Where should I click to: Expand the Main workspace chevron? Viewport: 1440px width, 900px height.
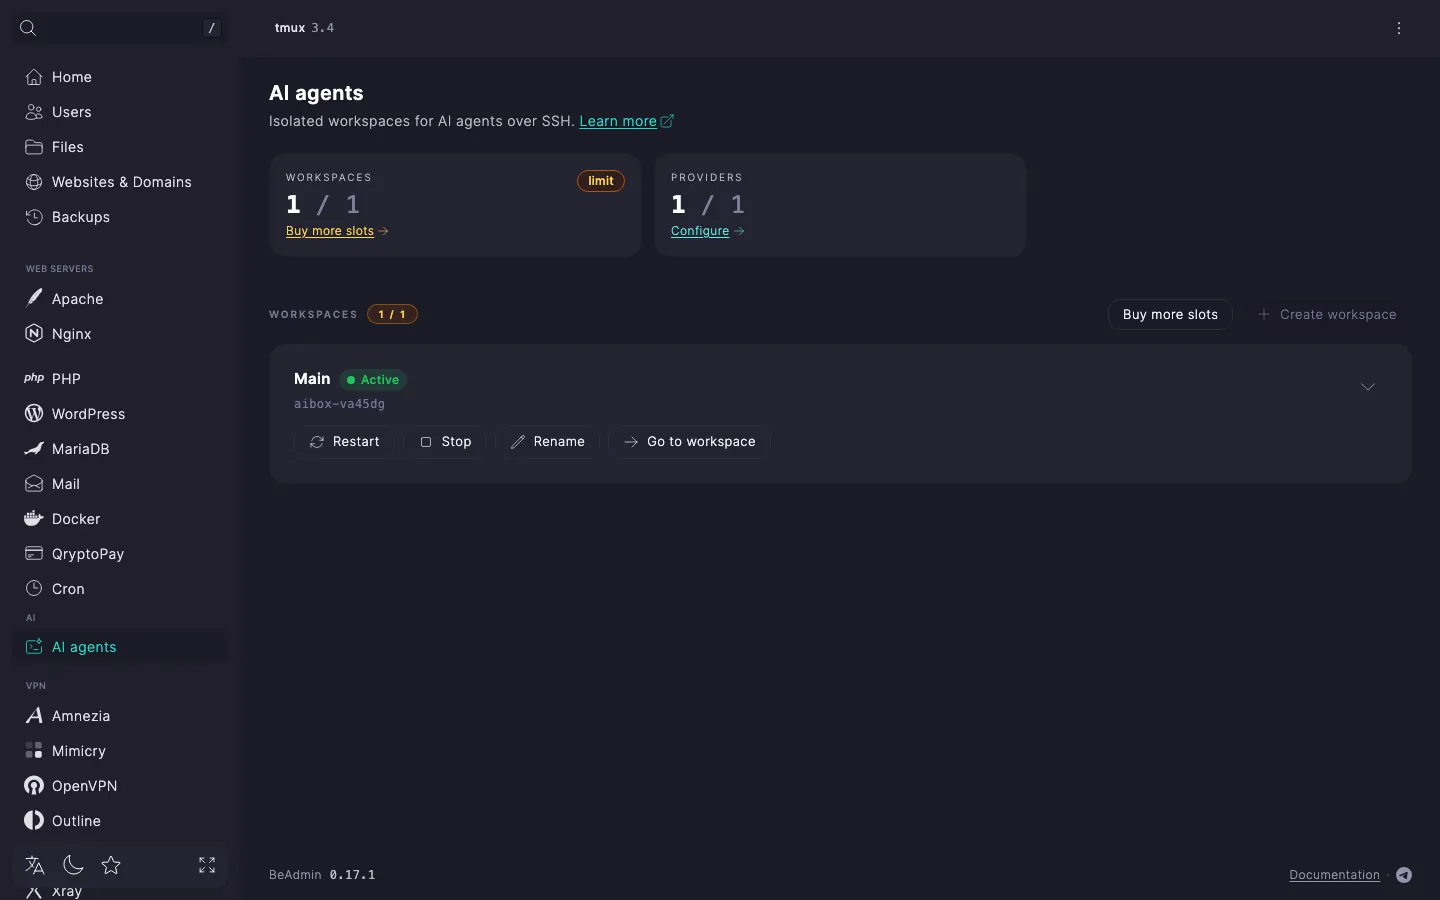coord(1368,387)
